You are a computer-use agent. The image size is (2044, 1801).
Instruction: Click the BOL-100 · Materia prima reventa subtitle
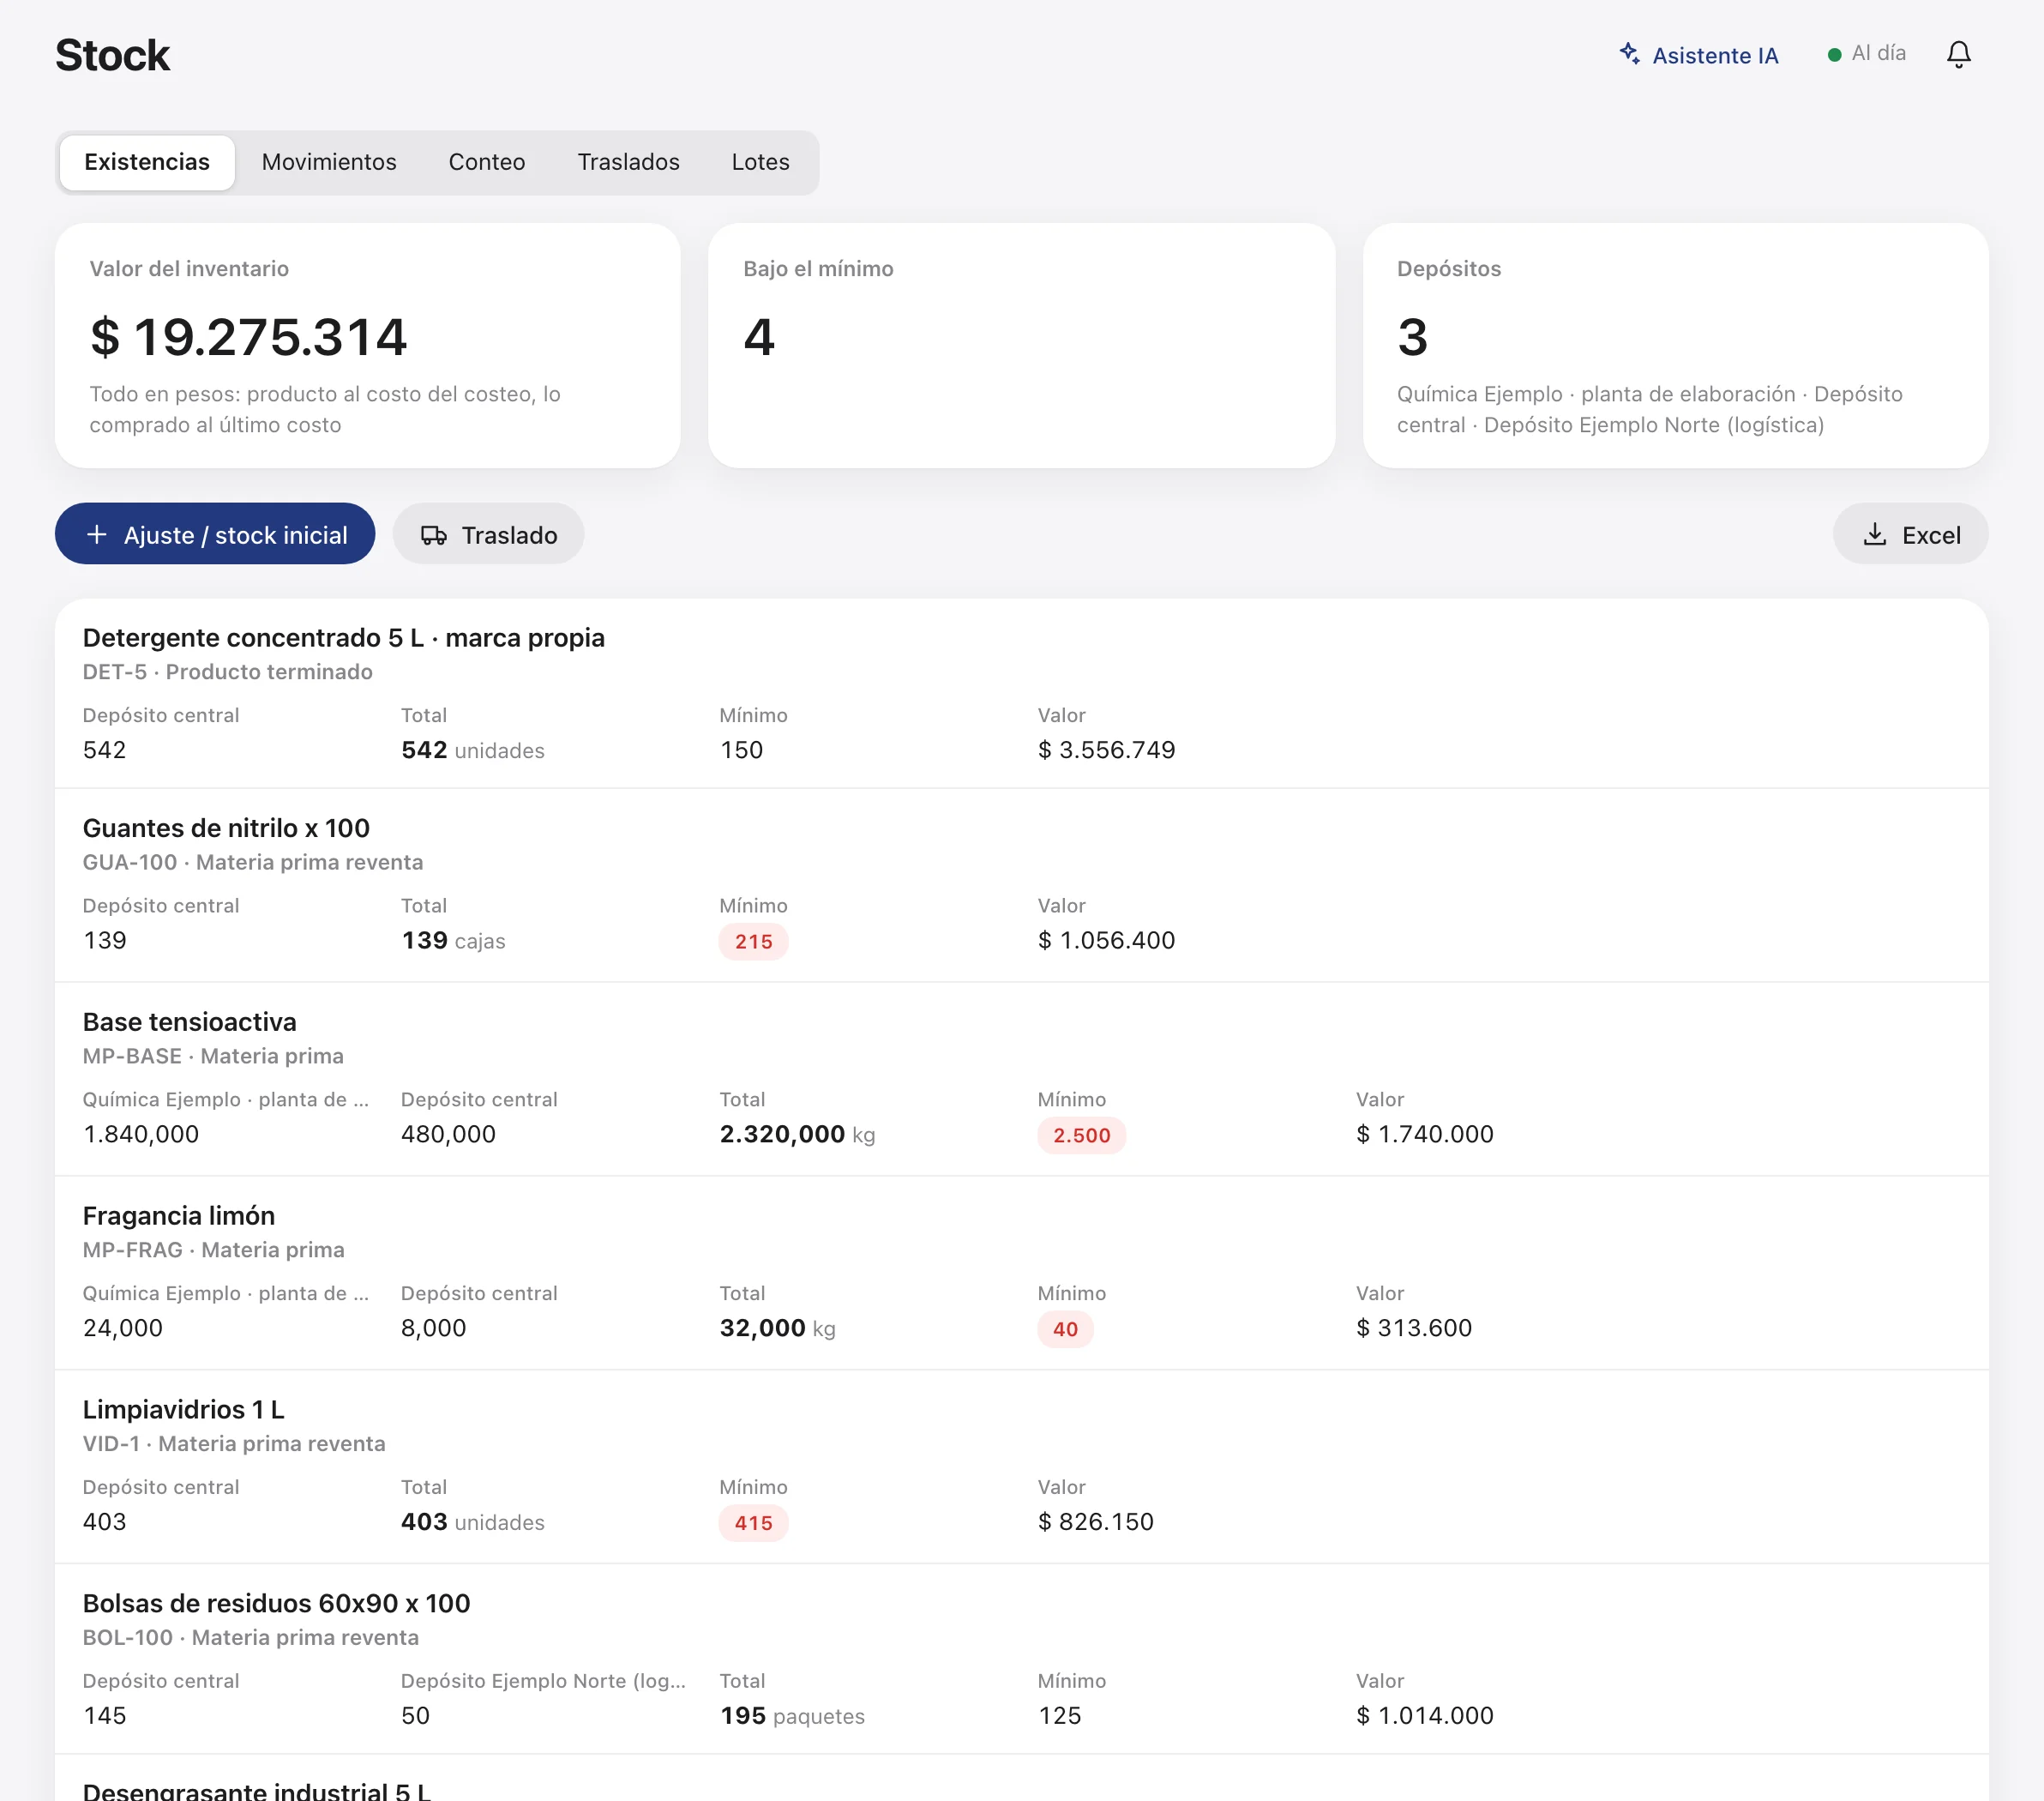[251, 1638]
